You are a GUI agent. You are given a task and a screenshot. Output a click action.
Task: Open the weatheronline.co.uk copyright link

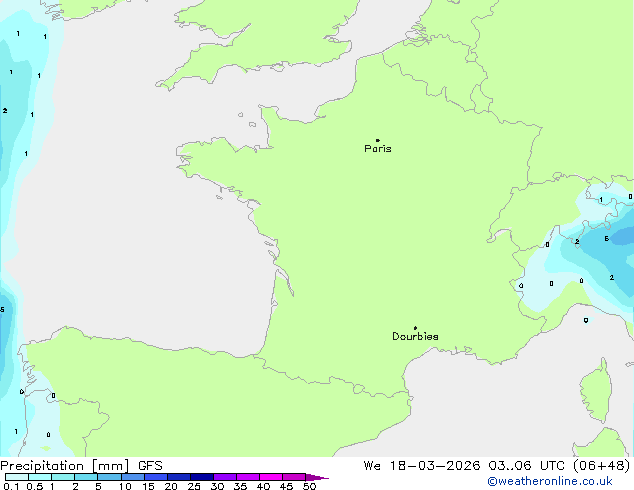click(x=550, y=481)
